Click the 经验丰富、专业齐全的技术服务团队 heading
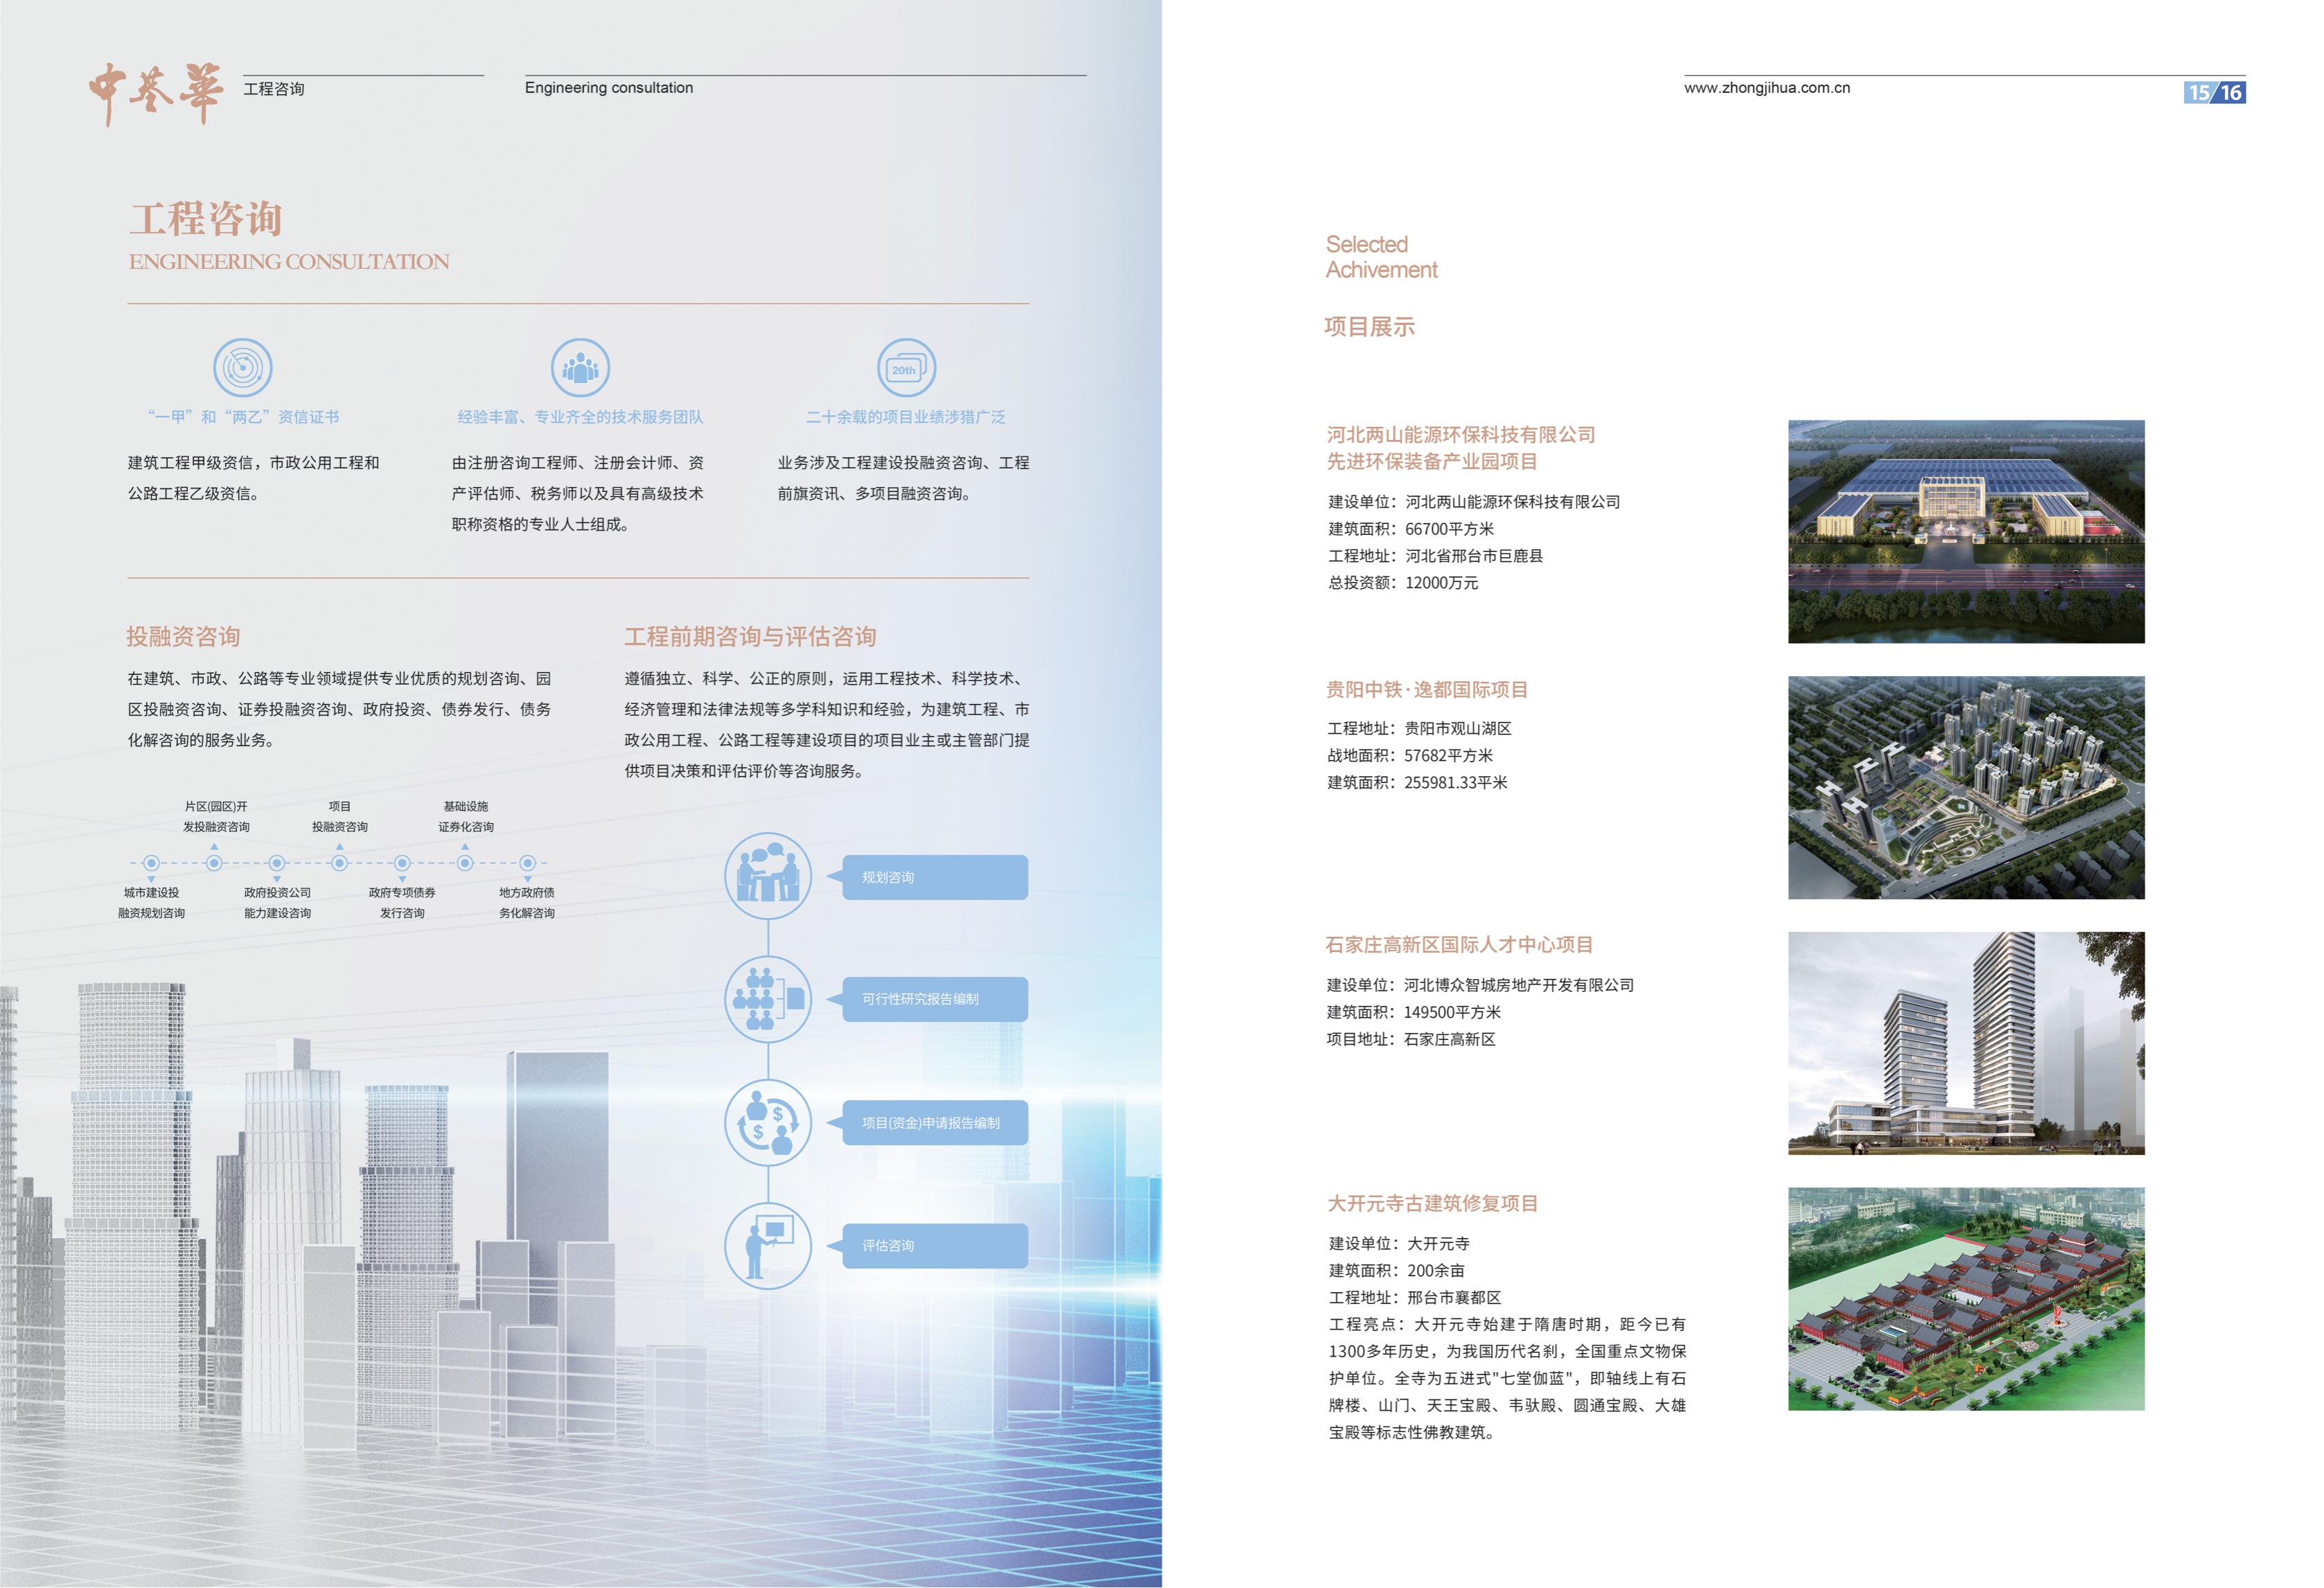This screenshot has width=2324, height=1588. pos(580,417)
